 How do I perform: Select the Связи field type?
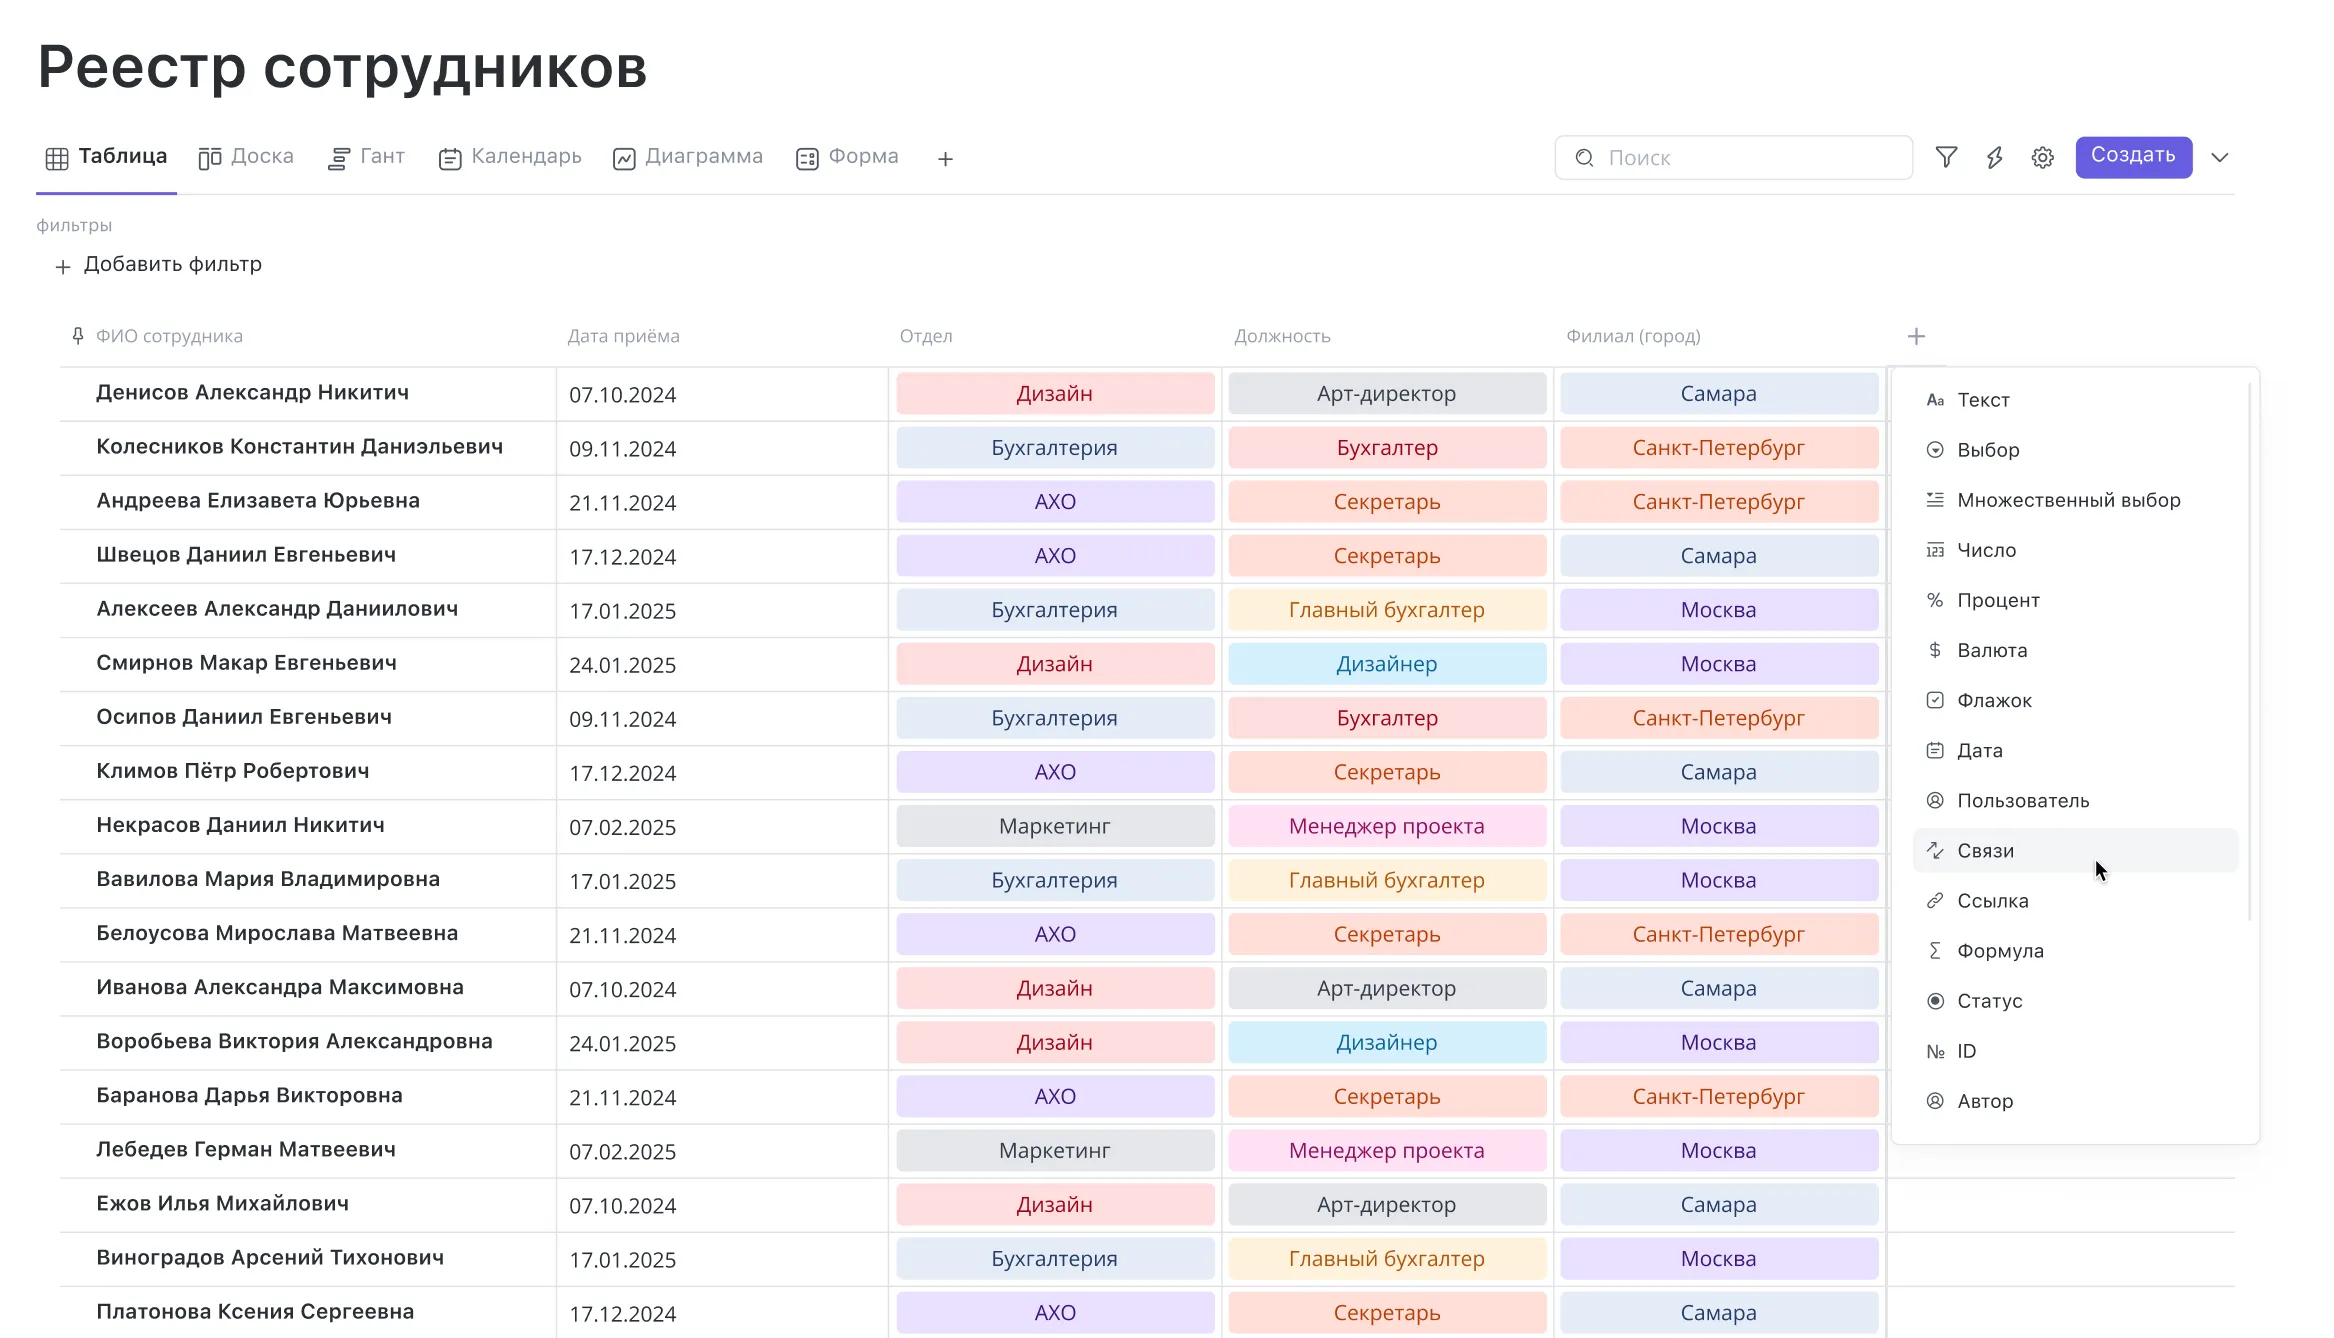(x=1985, y=851)
